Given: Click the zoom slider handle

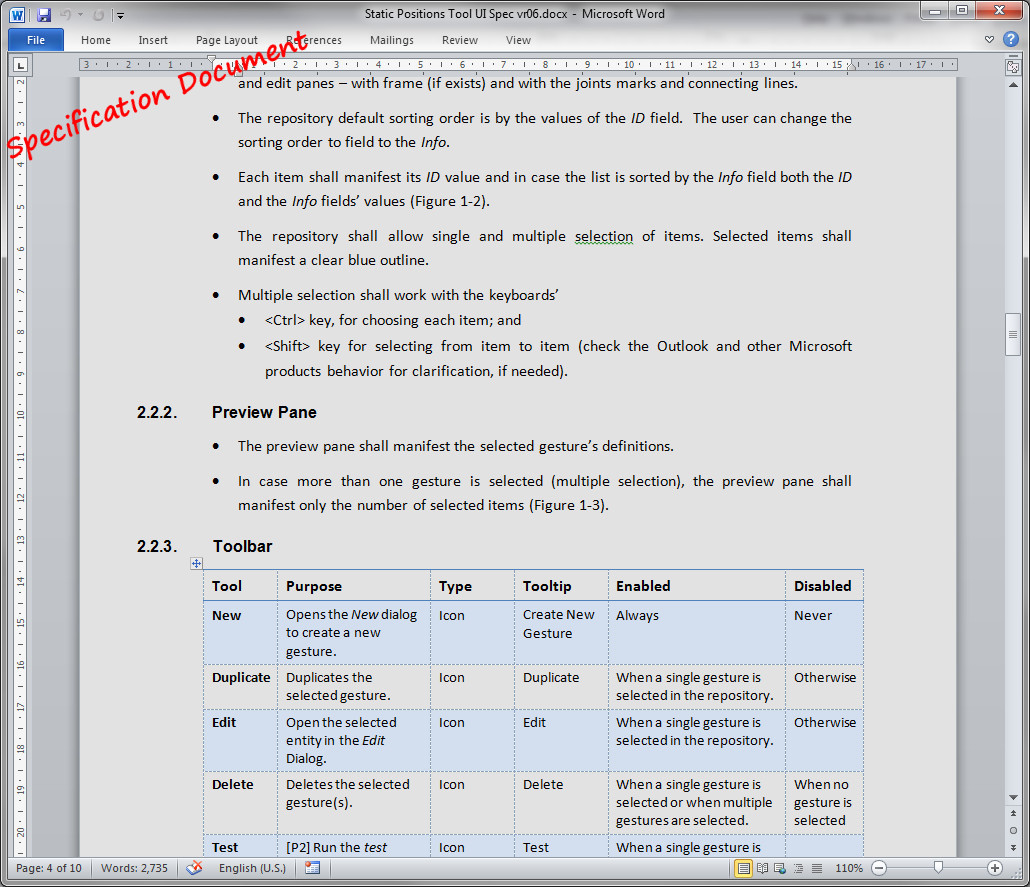Looking at the screenshot, I should [938, 868].
